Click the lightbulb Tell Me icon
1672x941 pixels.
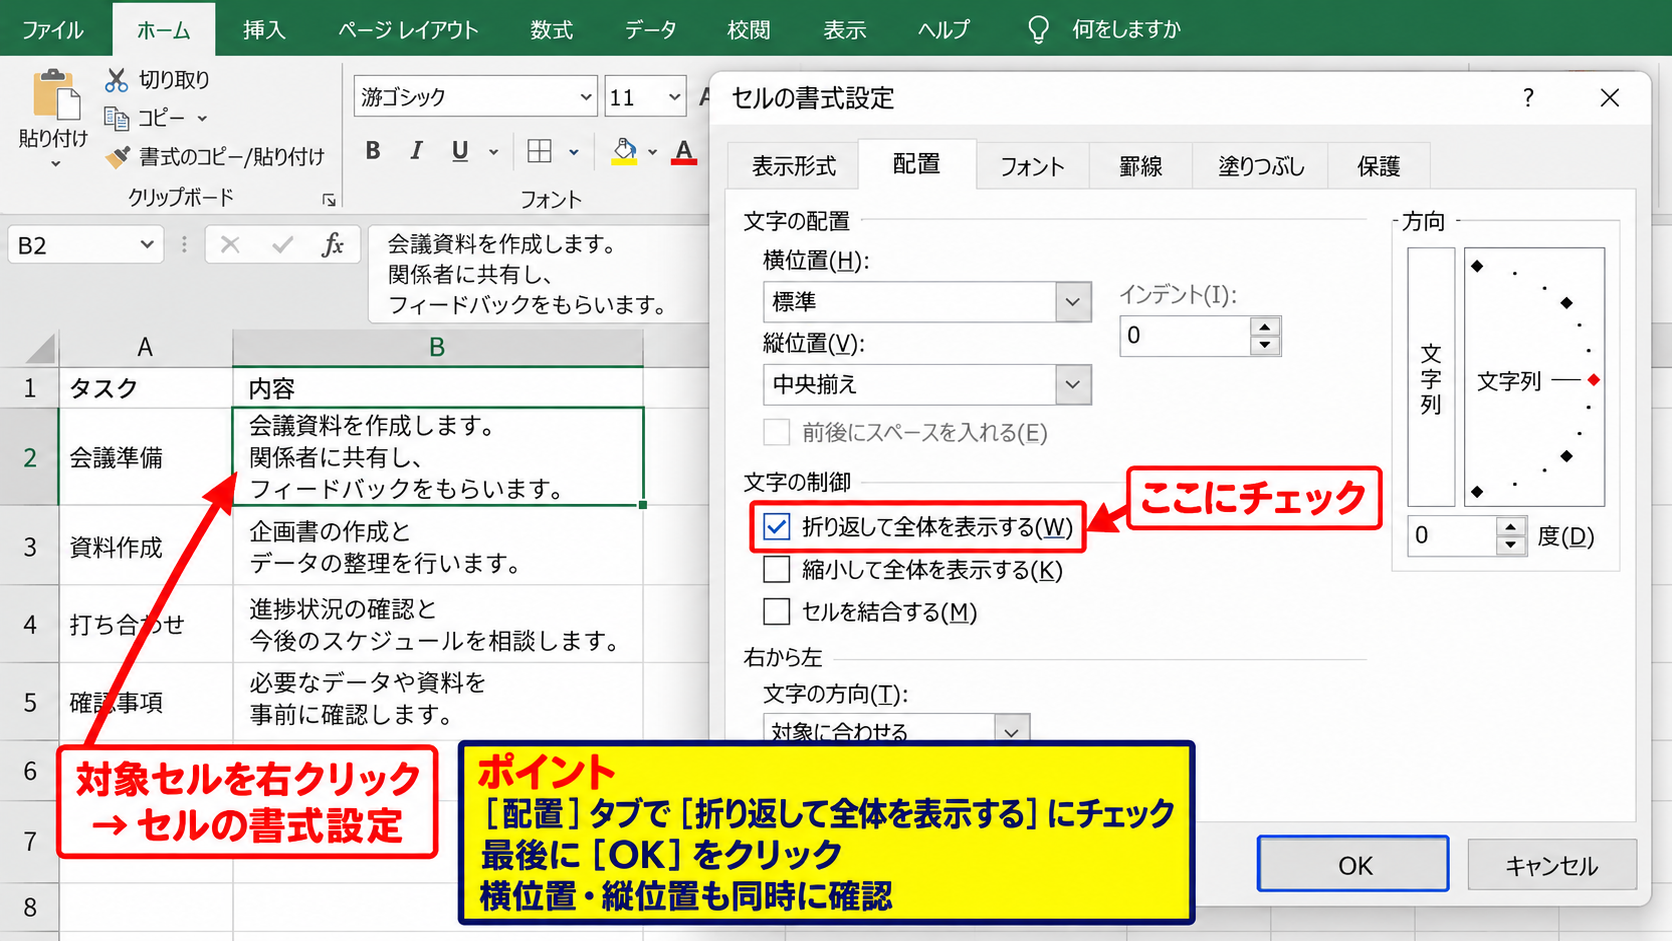(1038, 30)
